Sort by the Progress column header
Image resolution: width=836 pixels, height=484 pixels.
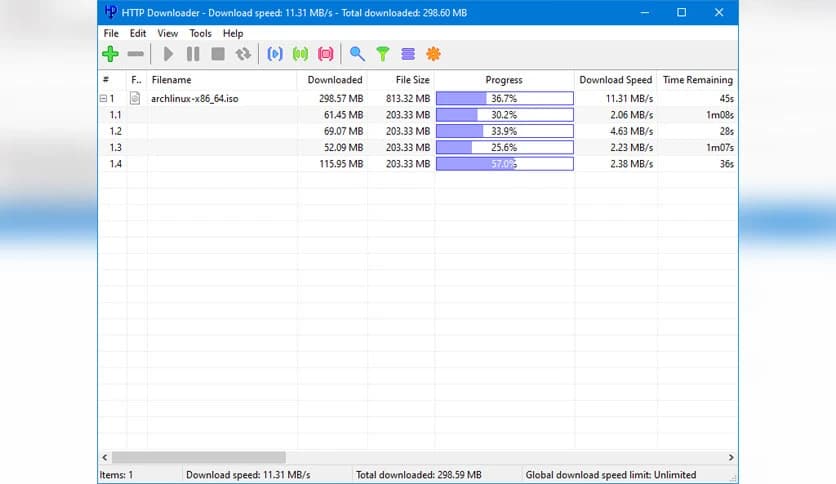click(x=504, y=80)
